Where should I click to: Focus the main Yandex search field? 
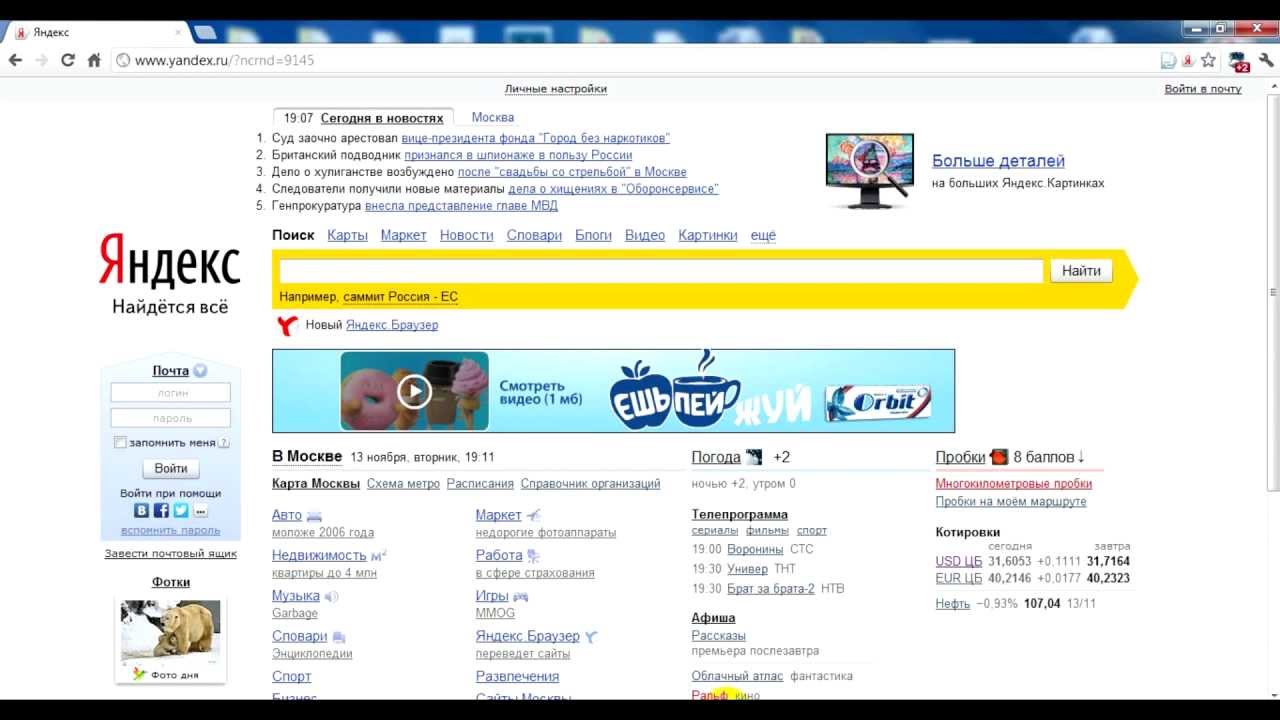(x=661, y=271)
